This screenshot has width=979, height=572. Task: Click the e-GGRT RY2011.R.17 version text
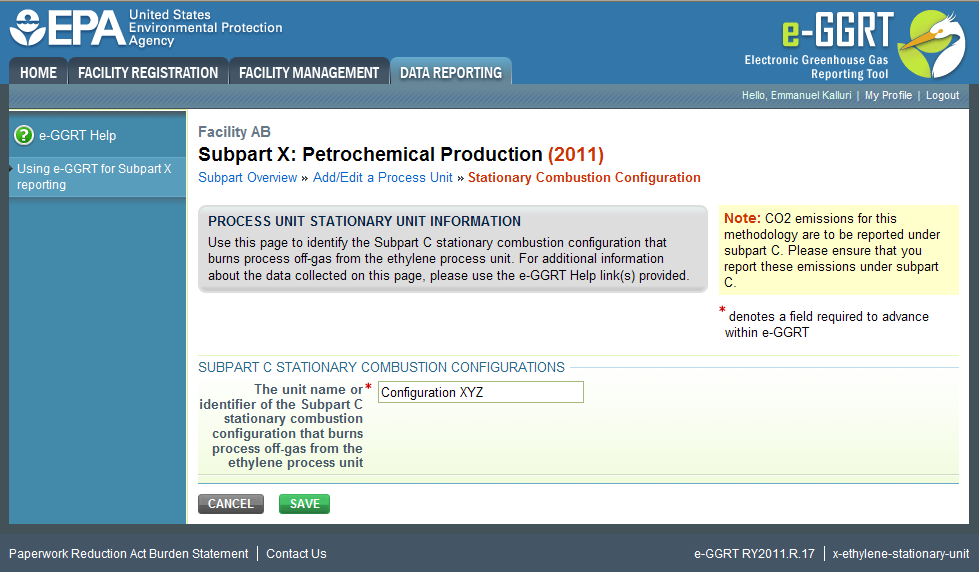tap(754, 554)
